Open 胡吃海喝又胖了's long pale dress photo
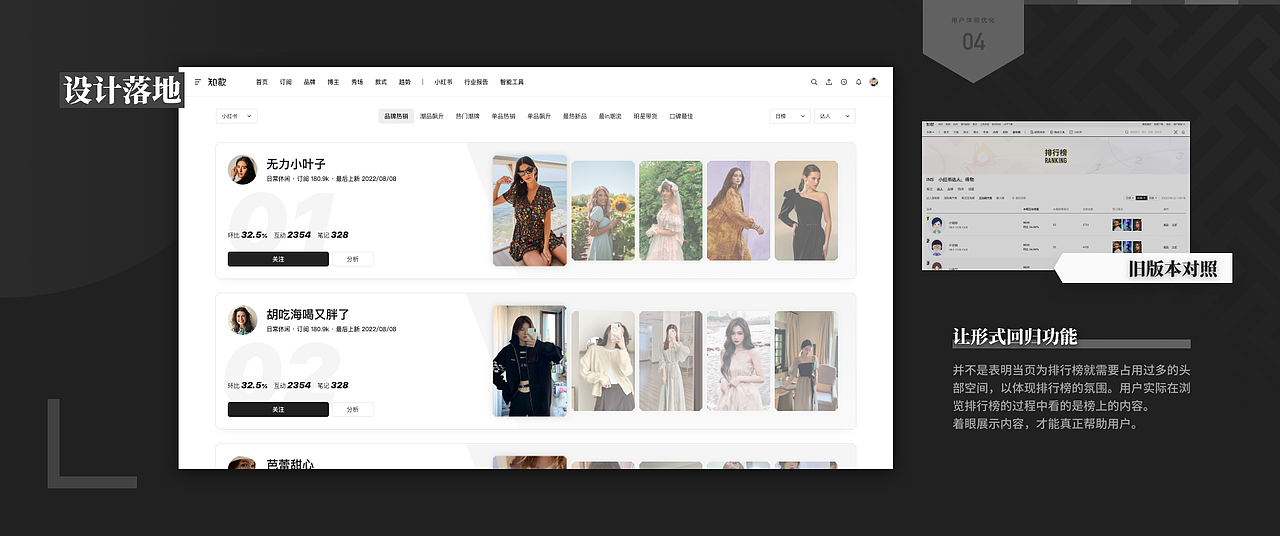Viewport: 1280px width, 536px height. click(x=671, y=361)
